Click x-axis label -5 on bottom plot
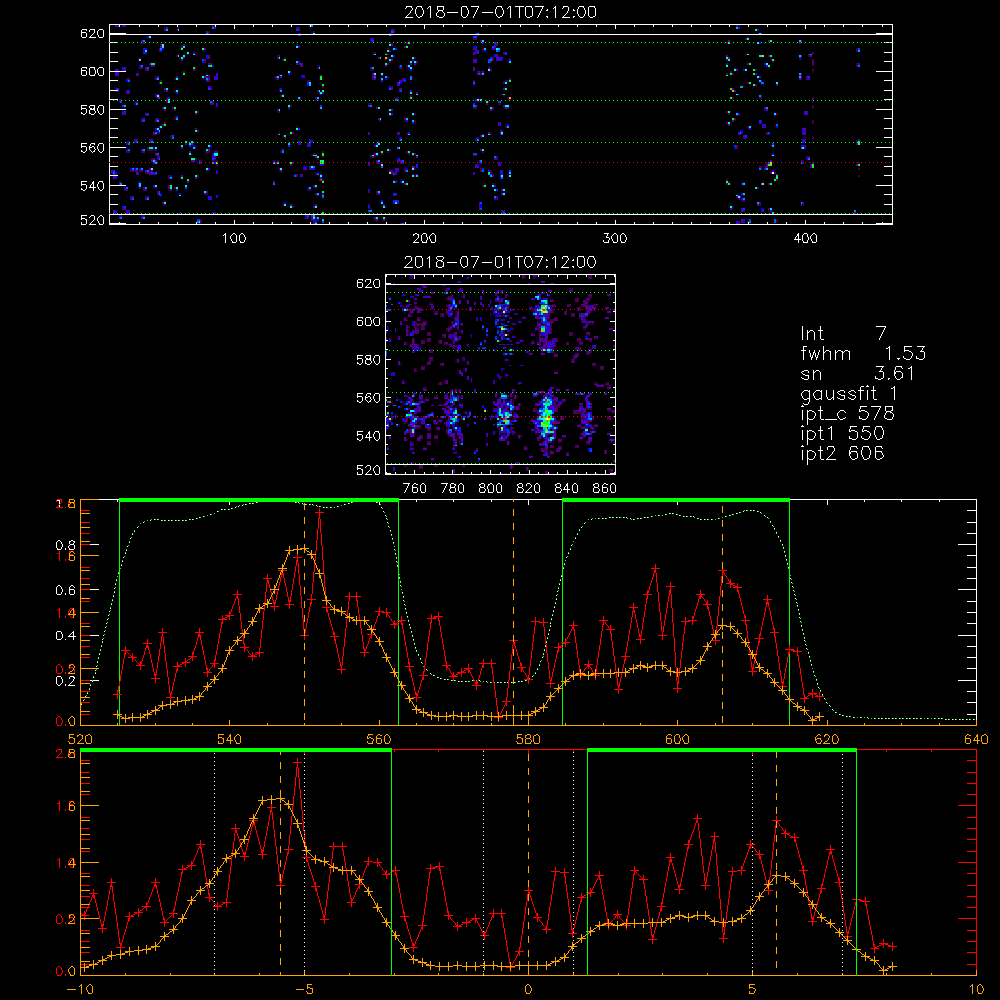Screen dimensions: 1000x1000 (304, 989)
